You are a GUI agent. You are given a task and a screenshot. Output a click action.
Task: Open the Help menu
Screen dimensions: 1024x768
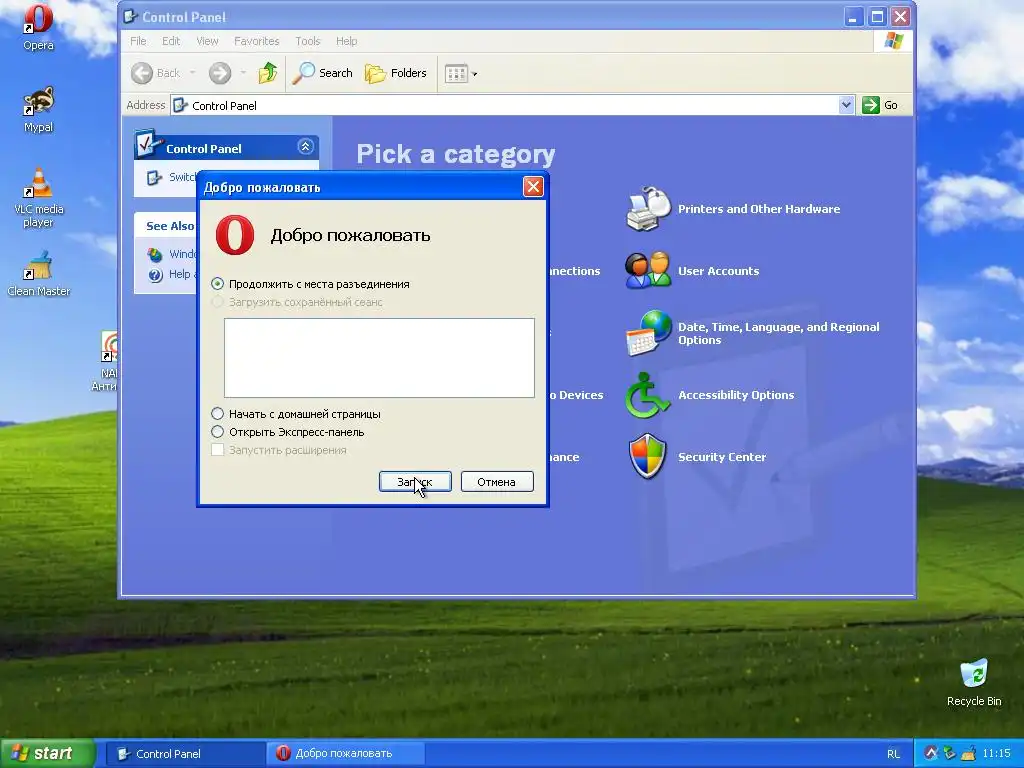[347, 41]
